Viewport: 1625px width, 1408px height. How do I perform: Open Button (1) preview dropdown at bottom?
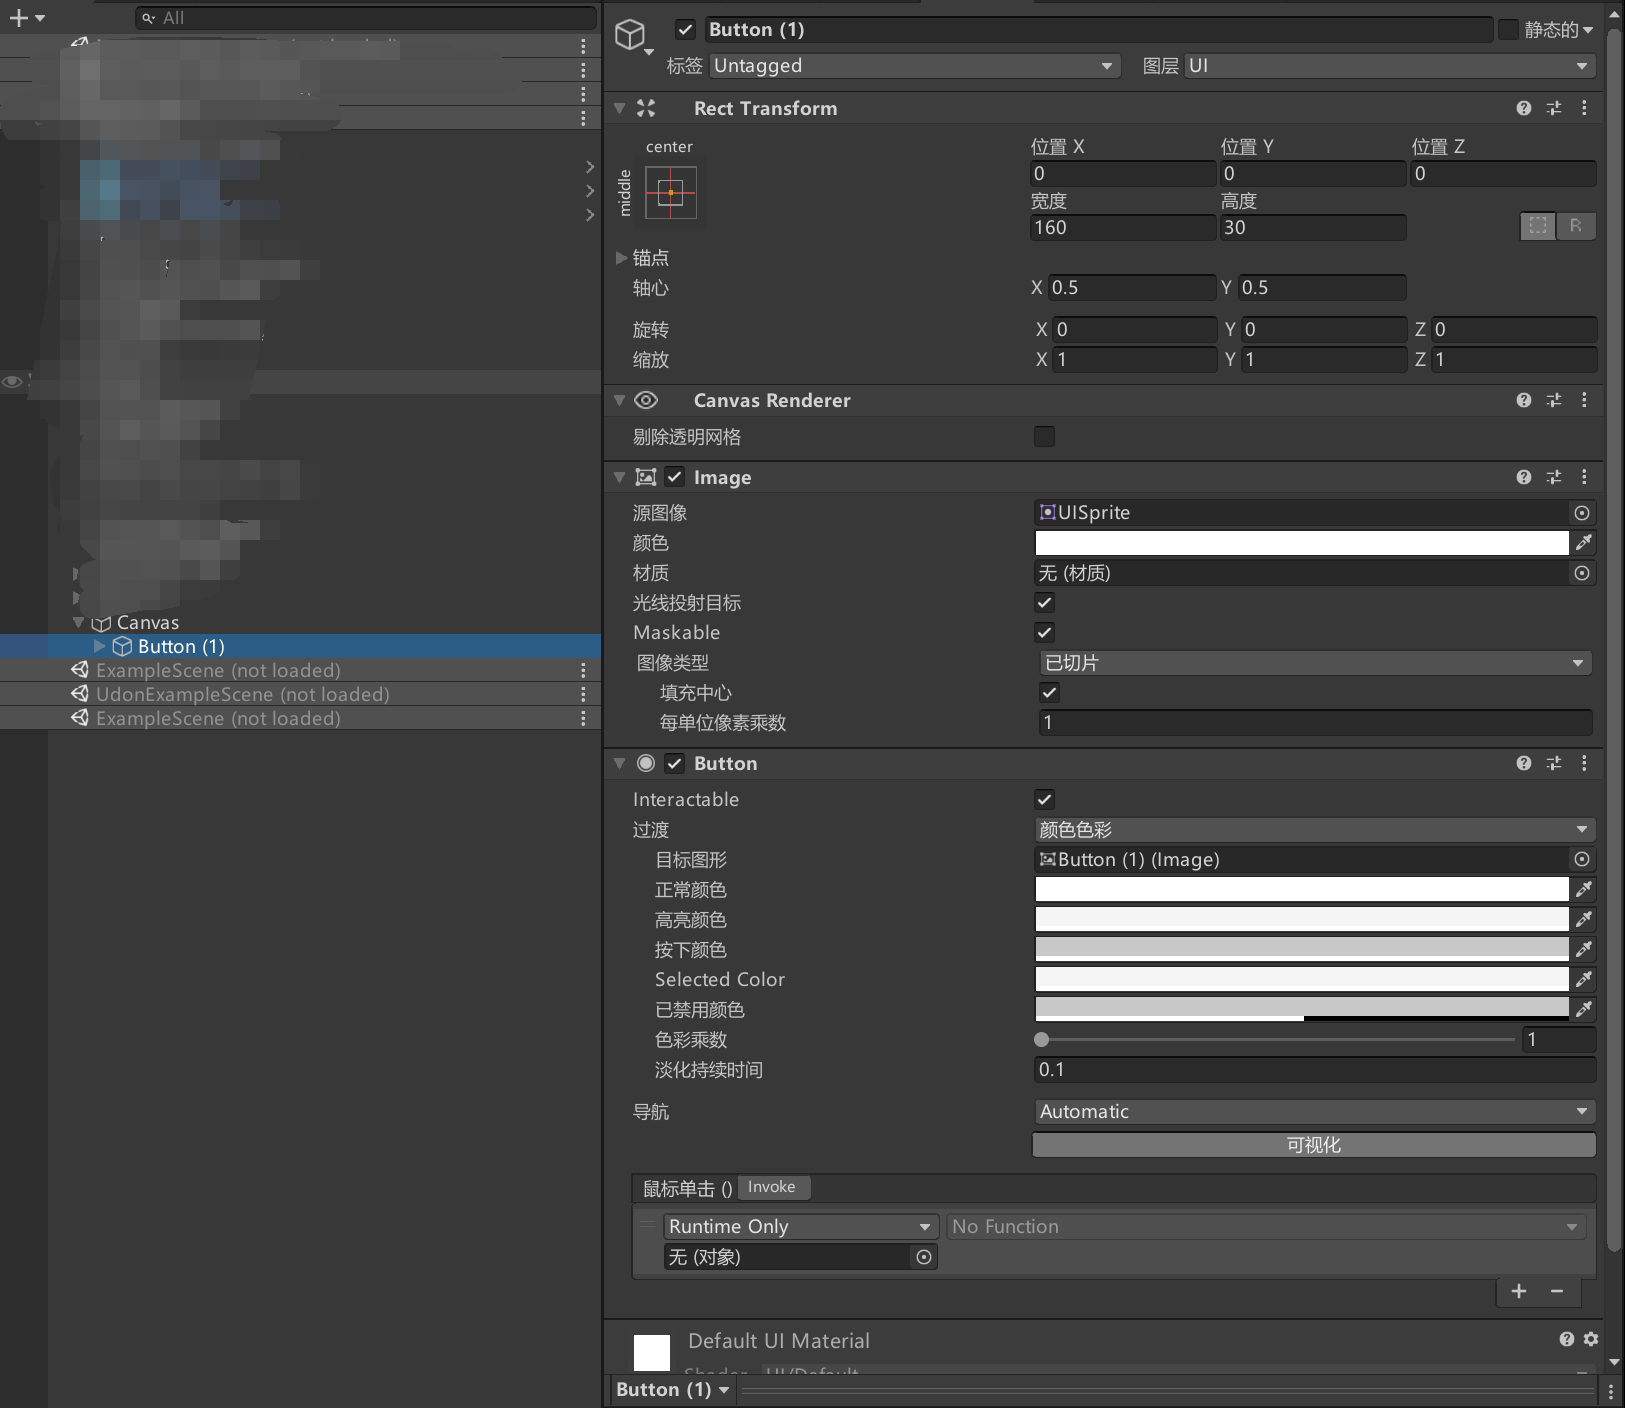pyautogui.click(x=673, y=1390)
